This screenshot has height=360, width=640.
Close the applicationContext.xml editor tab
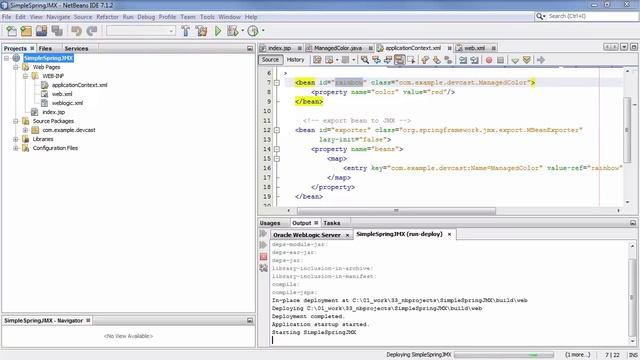click(449, 48)
